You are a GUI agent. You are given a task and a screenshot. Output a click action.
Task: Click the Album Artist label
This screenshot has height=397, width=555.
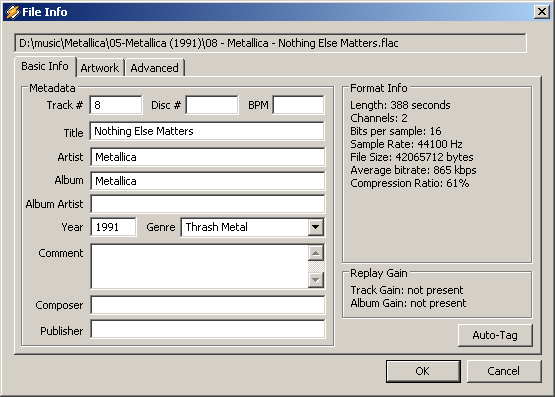point(54,204)
